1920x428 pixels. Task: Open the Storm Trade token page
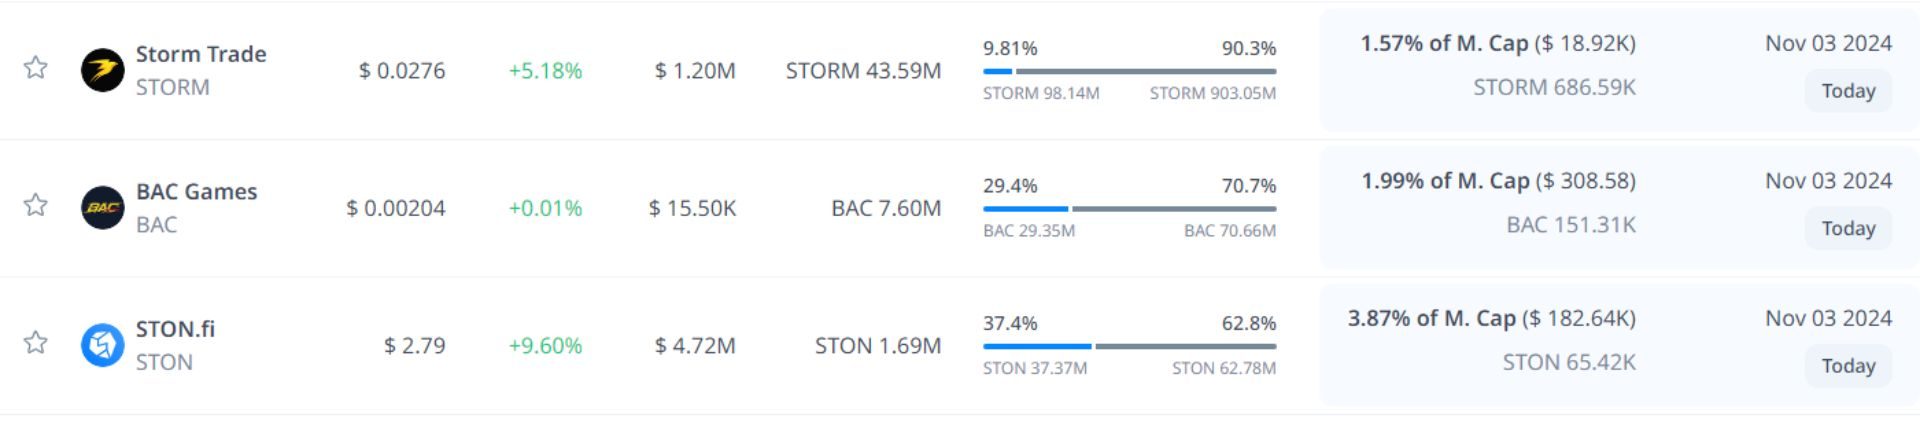pyautogui.click(x=201, y=54)
